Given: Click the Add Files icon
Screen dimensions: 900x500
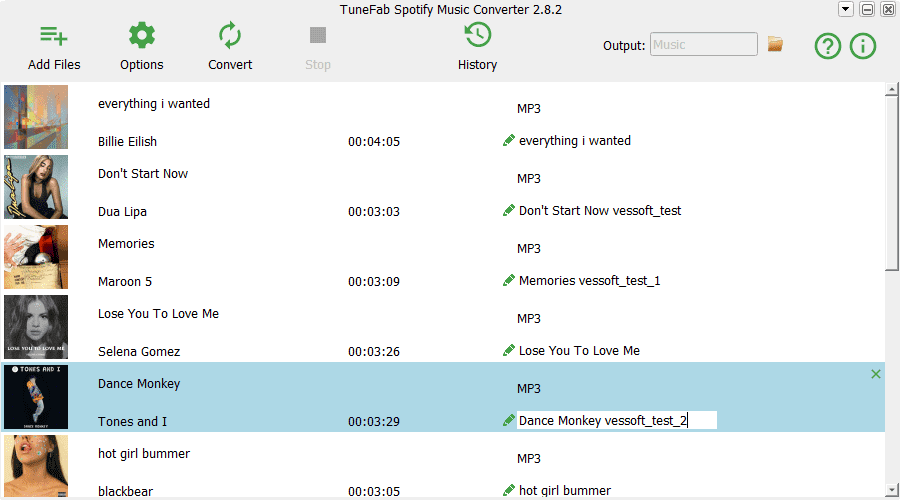Looking at the screenshot, I should [54, 36].
